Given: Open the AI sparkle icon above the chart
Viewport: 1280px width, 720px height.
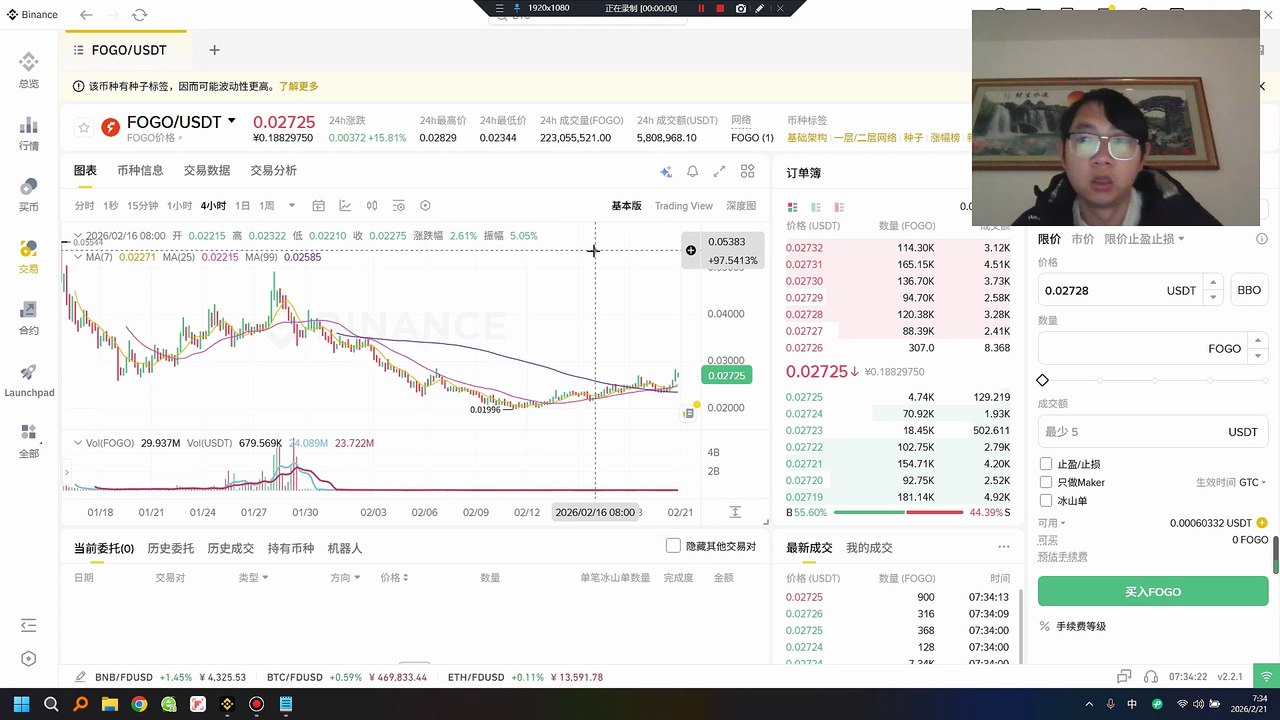Looking at the screenshot, I should (666, 172).
